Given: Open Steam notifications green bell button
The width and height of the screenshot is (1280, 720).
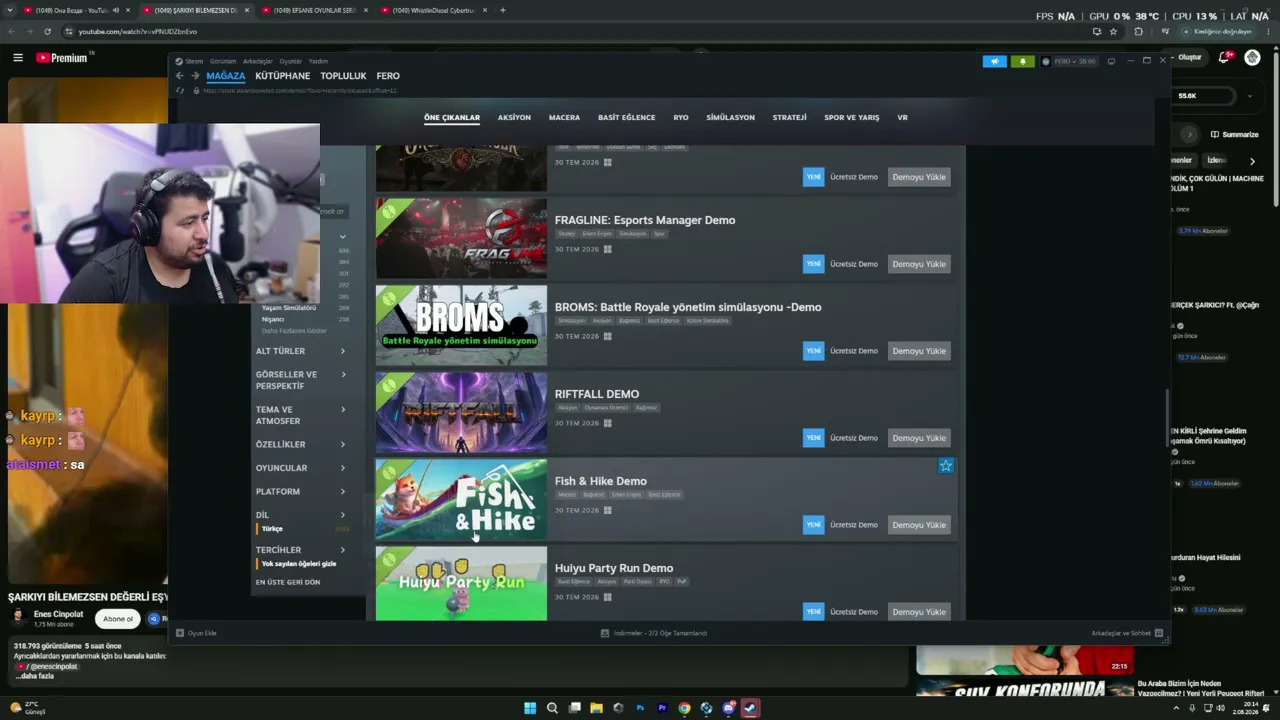Looking at the screenshot, I should click(1022, 61).
